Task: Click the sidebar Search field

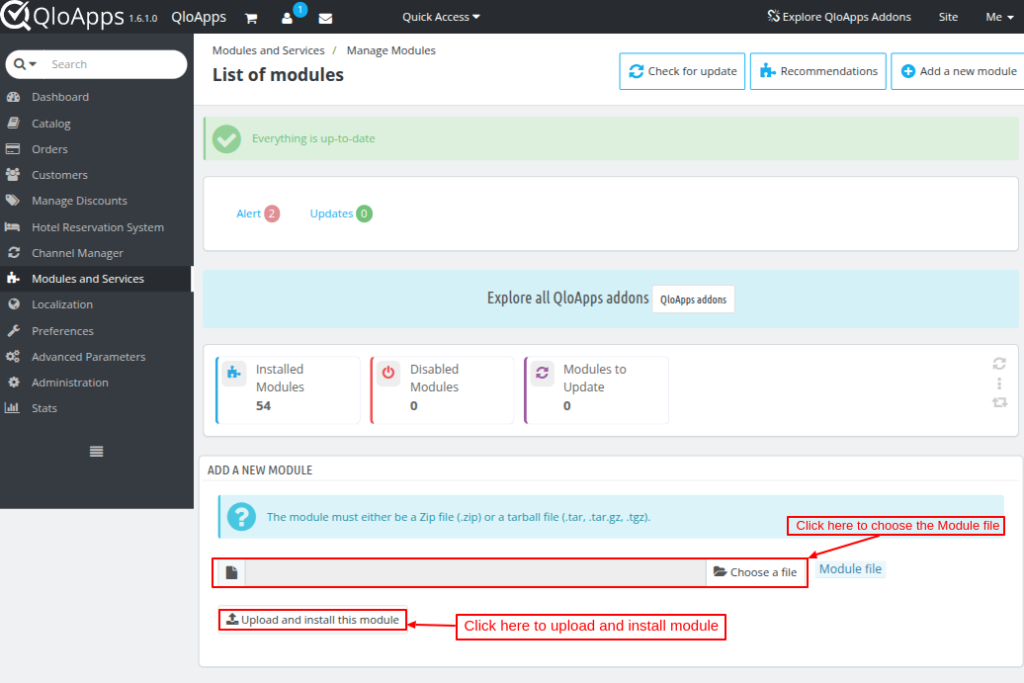Action: [114, 64]
